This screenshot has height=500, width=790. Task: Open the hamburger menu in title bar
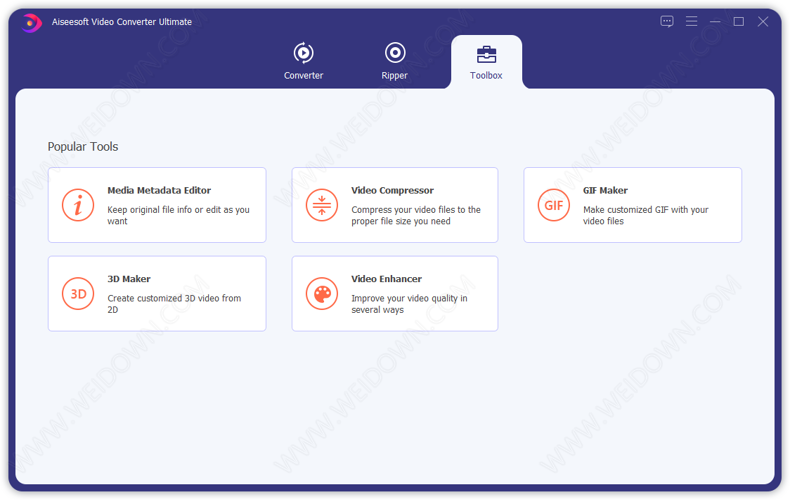691,21
